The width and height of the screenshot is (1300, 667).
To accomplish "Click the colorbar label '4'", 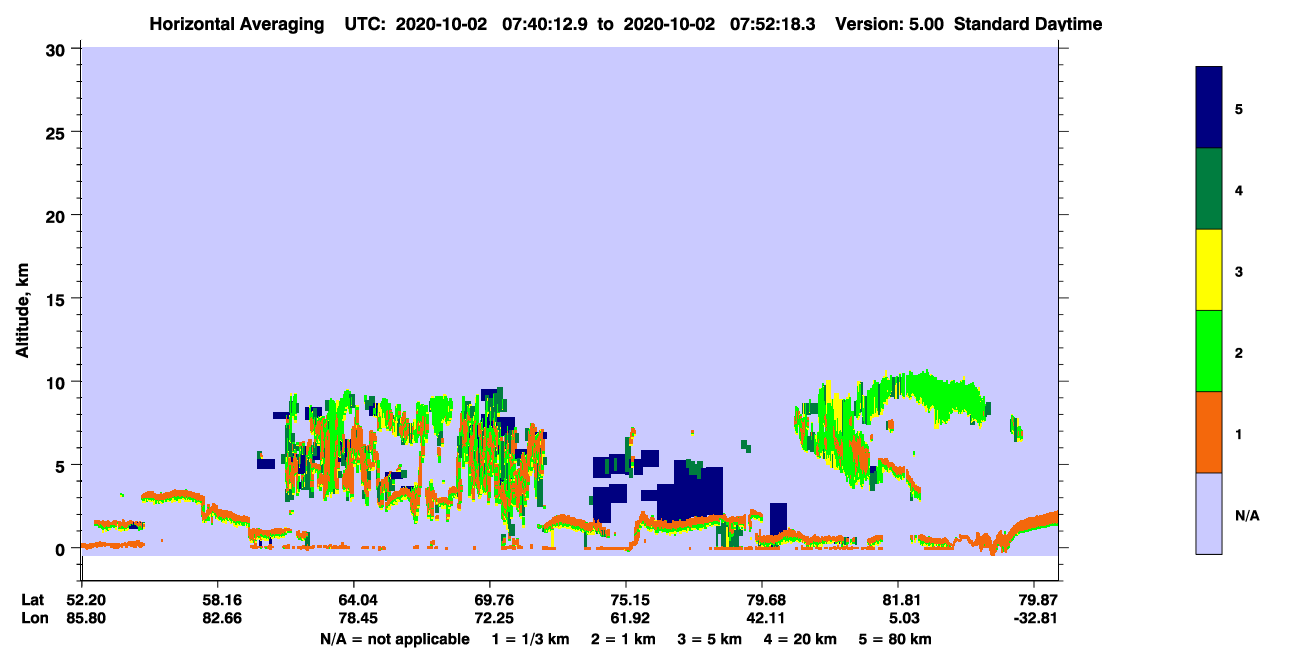I will click(x=1239, y=190).
